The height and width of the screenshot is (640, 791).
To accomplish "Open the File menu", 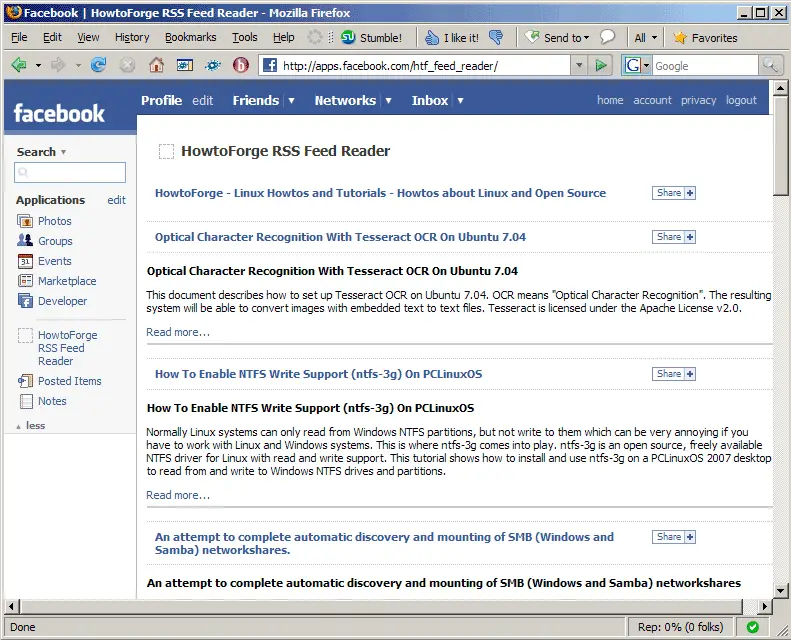I will tap(19, 37).
